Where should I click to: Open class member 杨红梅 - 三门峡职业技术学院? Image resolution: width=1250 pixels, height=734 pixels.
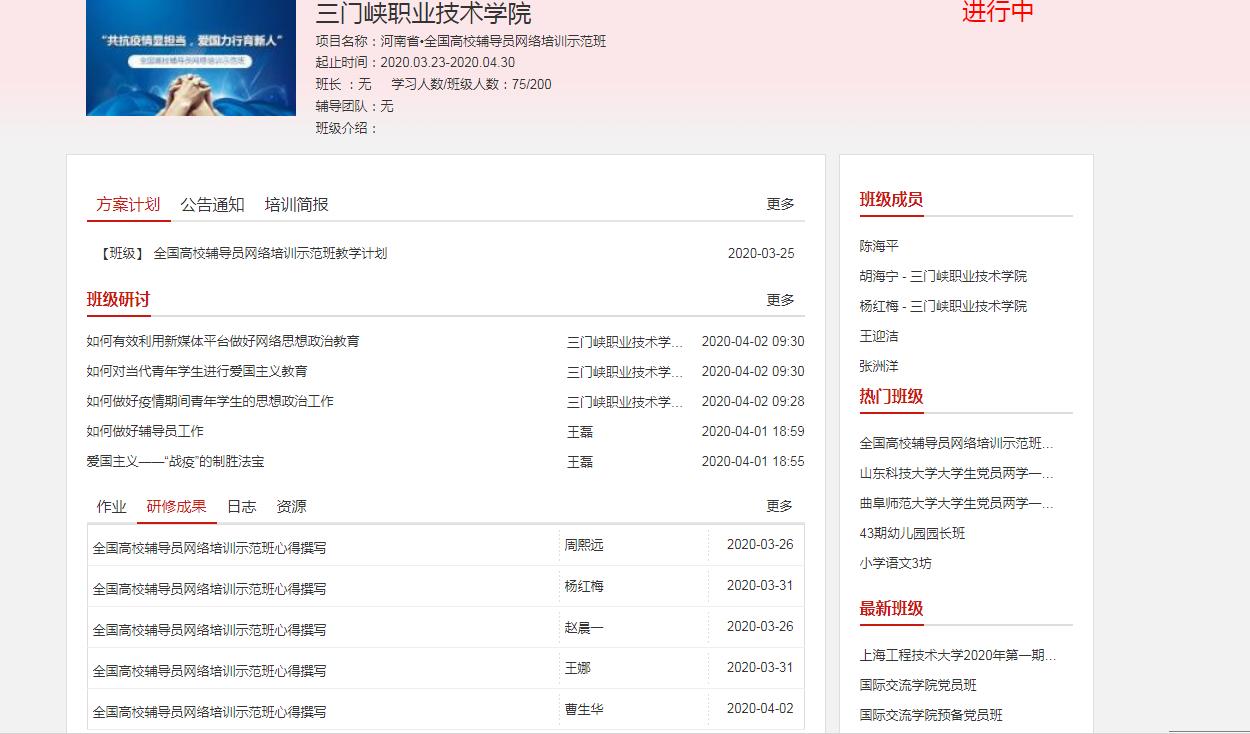tap(942, 306)
